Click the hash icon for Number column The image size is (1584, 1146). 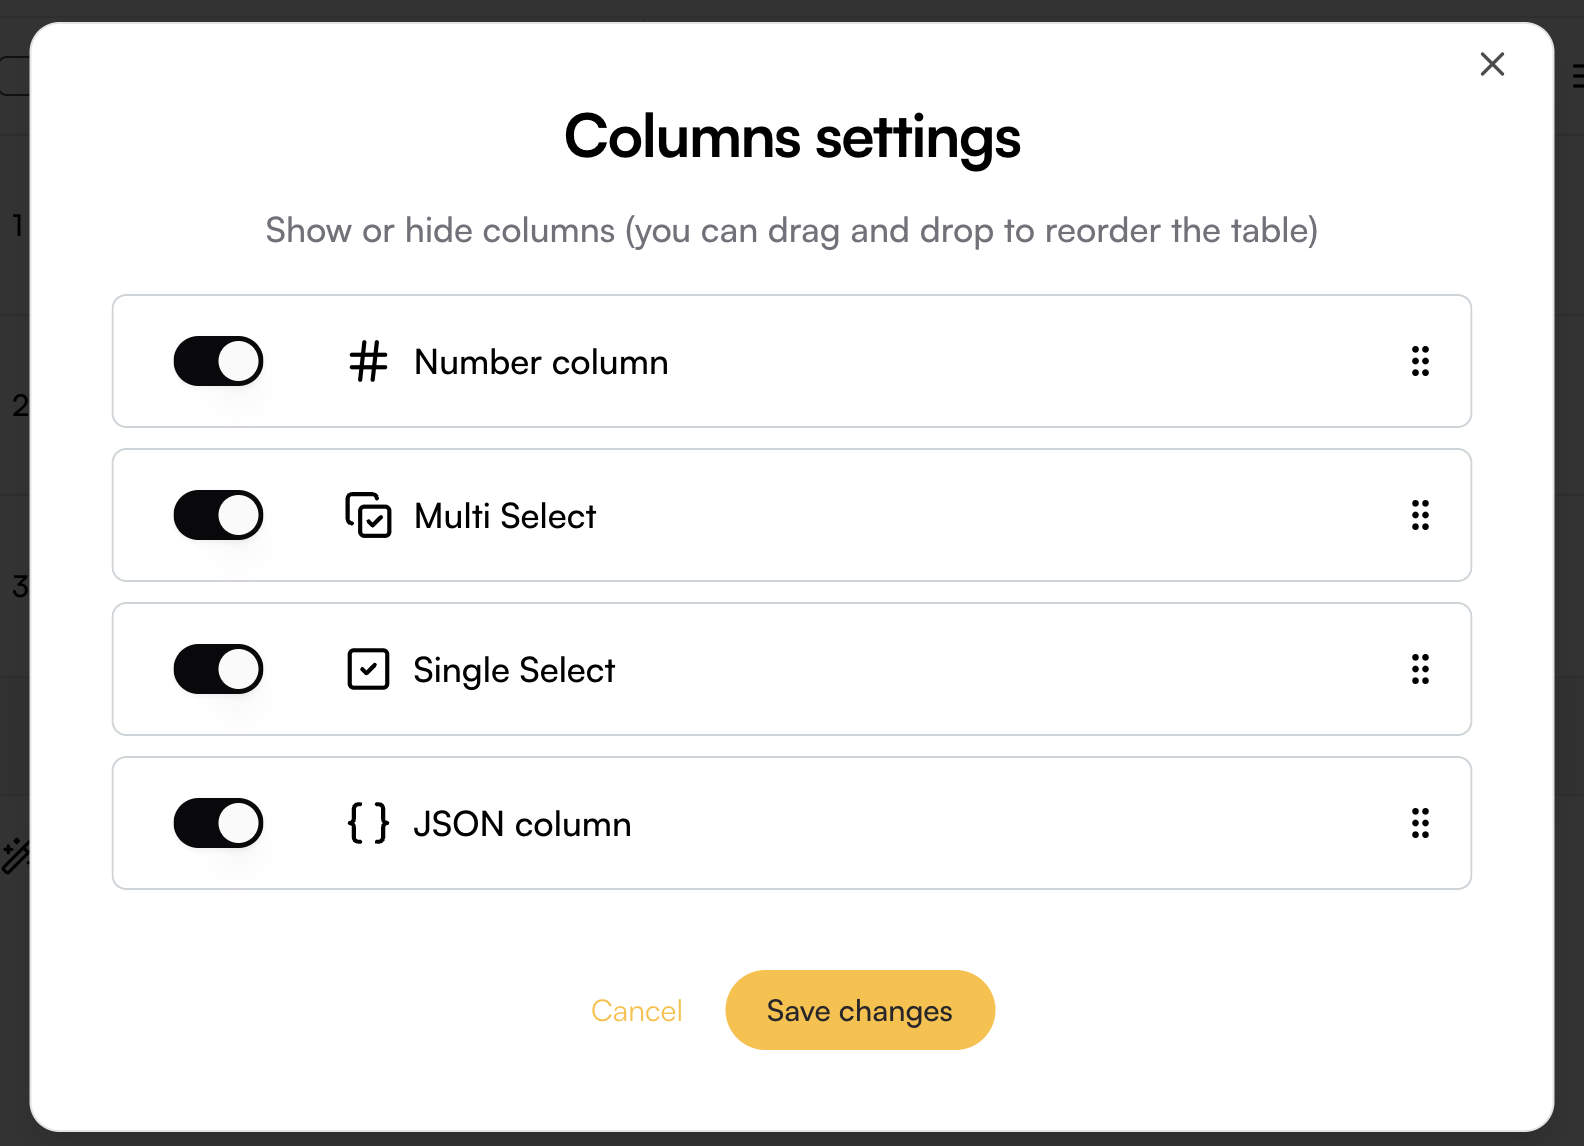(368, 361)
